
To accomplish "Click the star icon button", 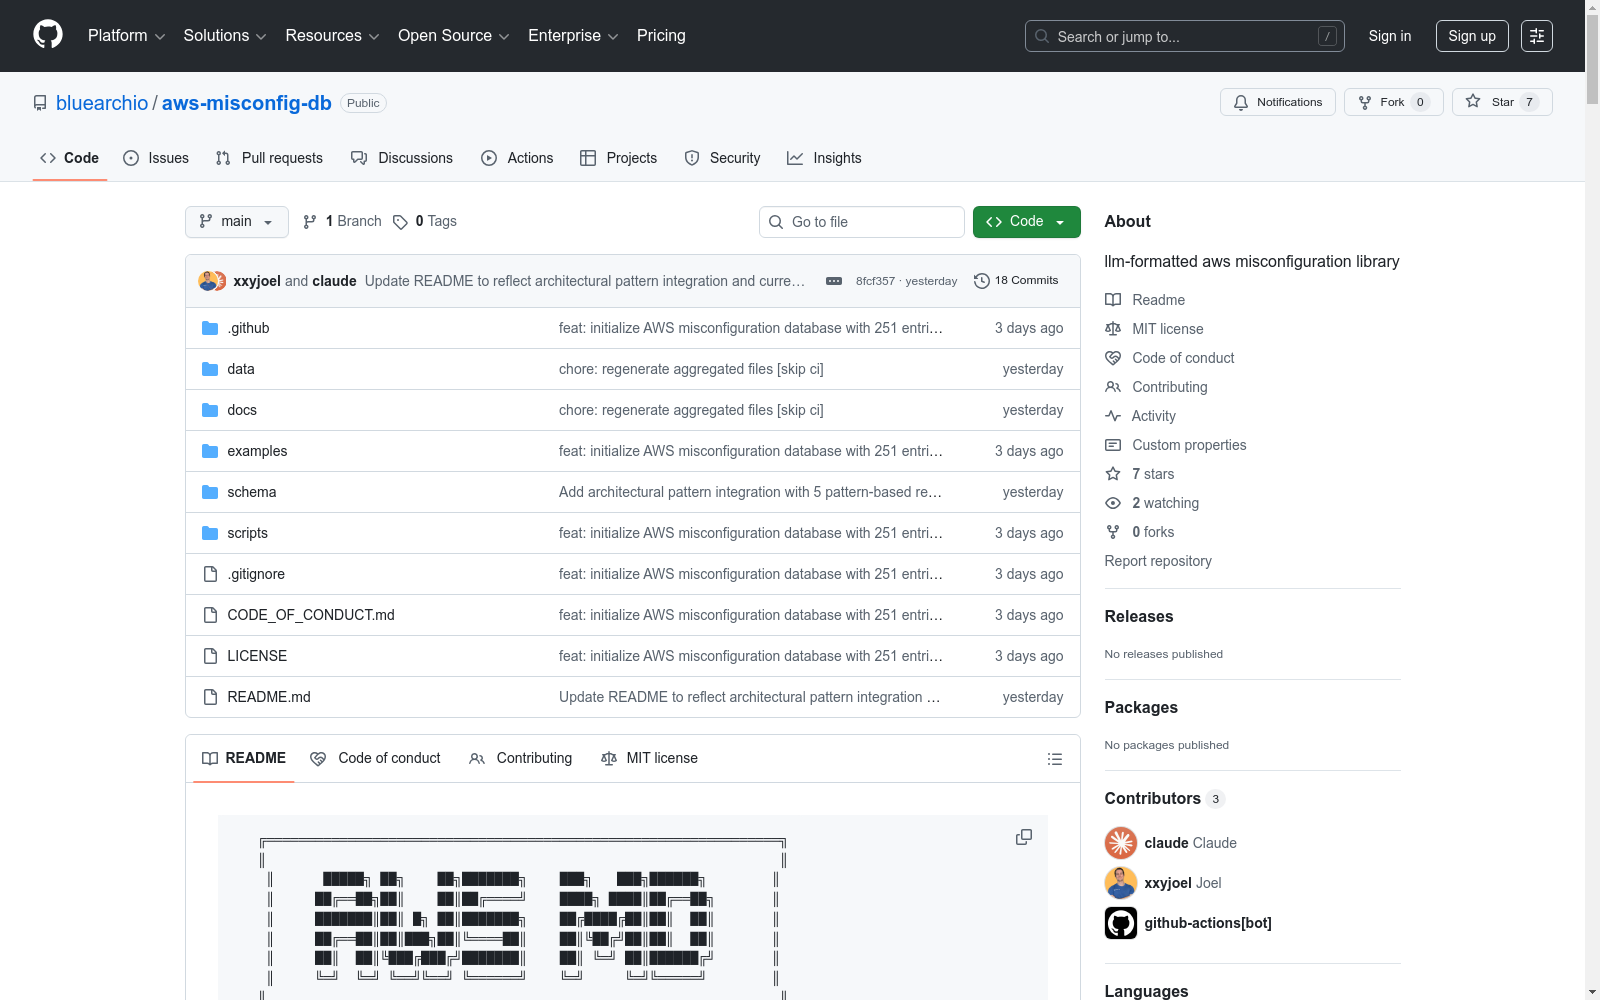I will click(1502, 102).
